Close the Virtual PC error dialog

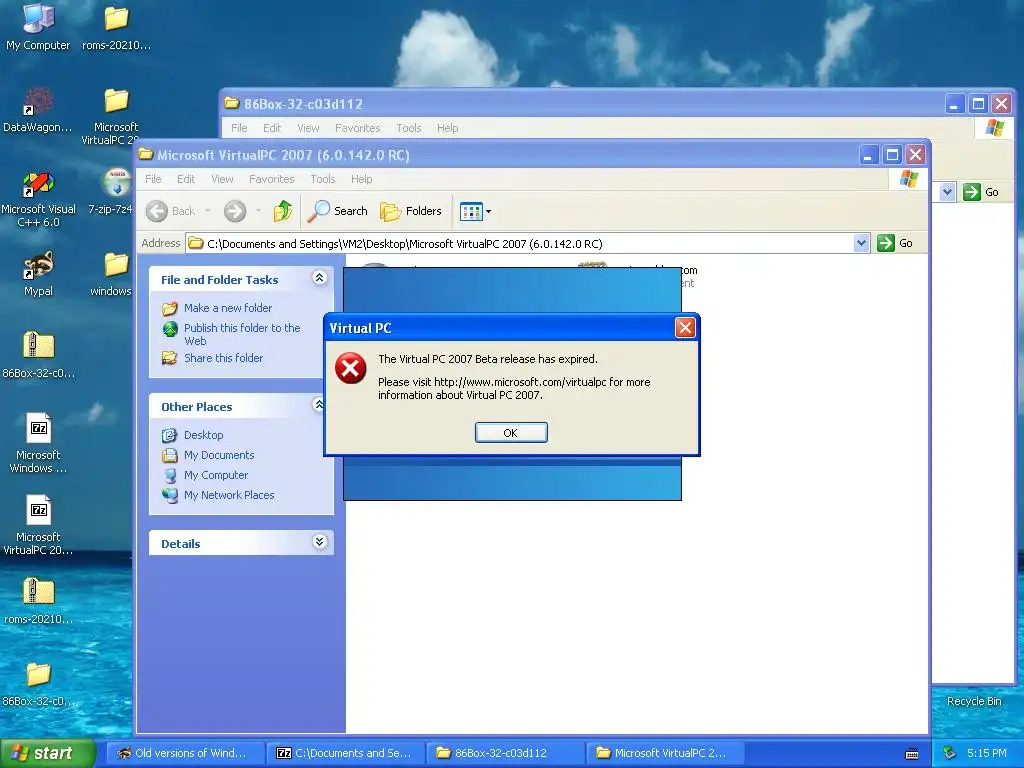click(684, 327)
